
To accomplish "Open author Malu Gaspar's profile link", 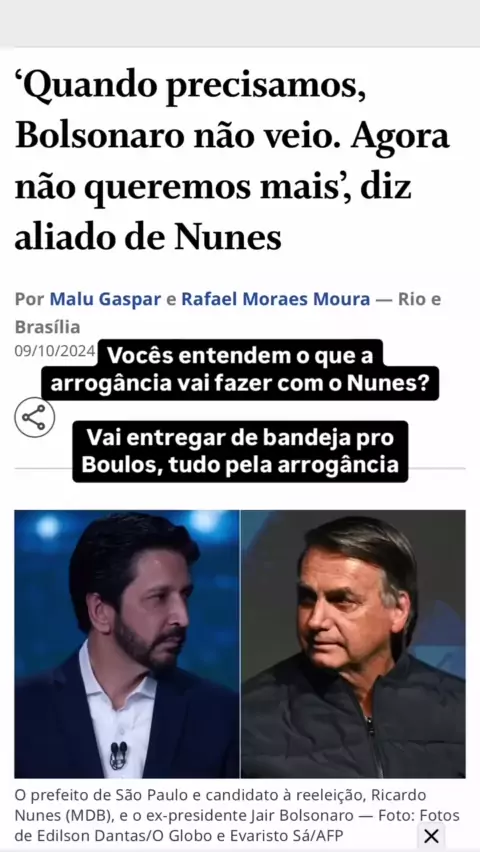I will [105, 299].
